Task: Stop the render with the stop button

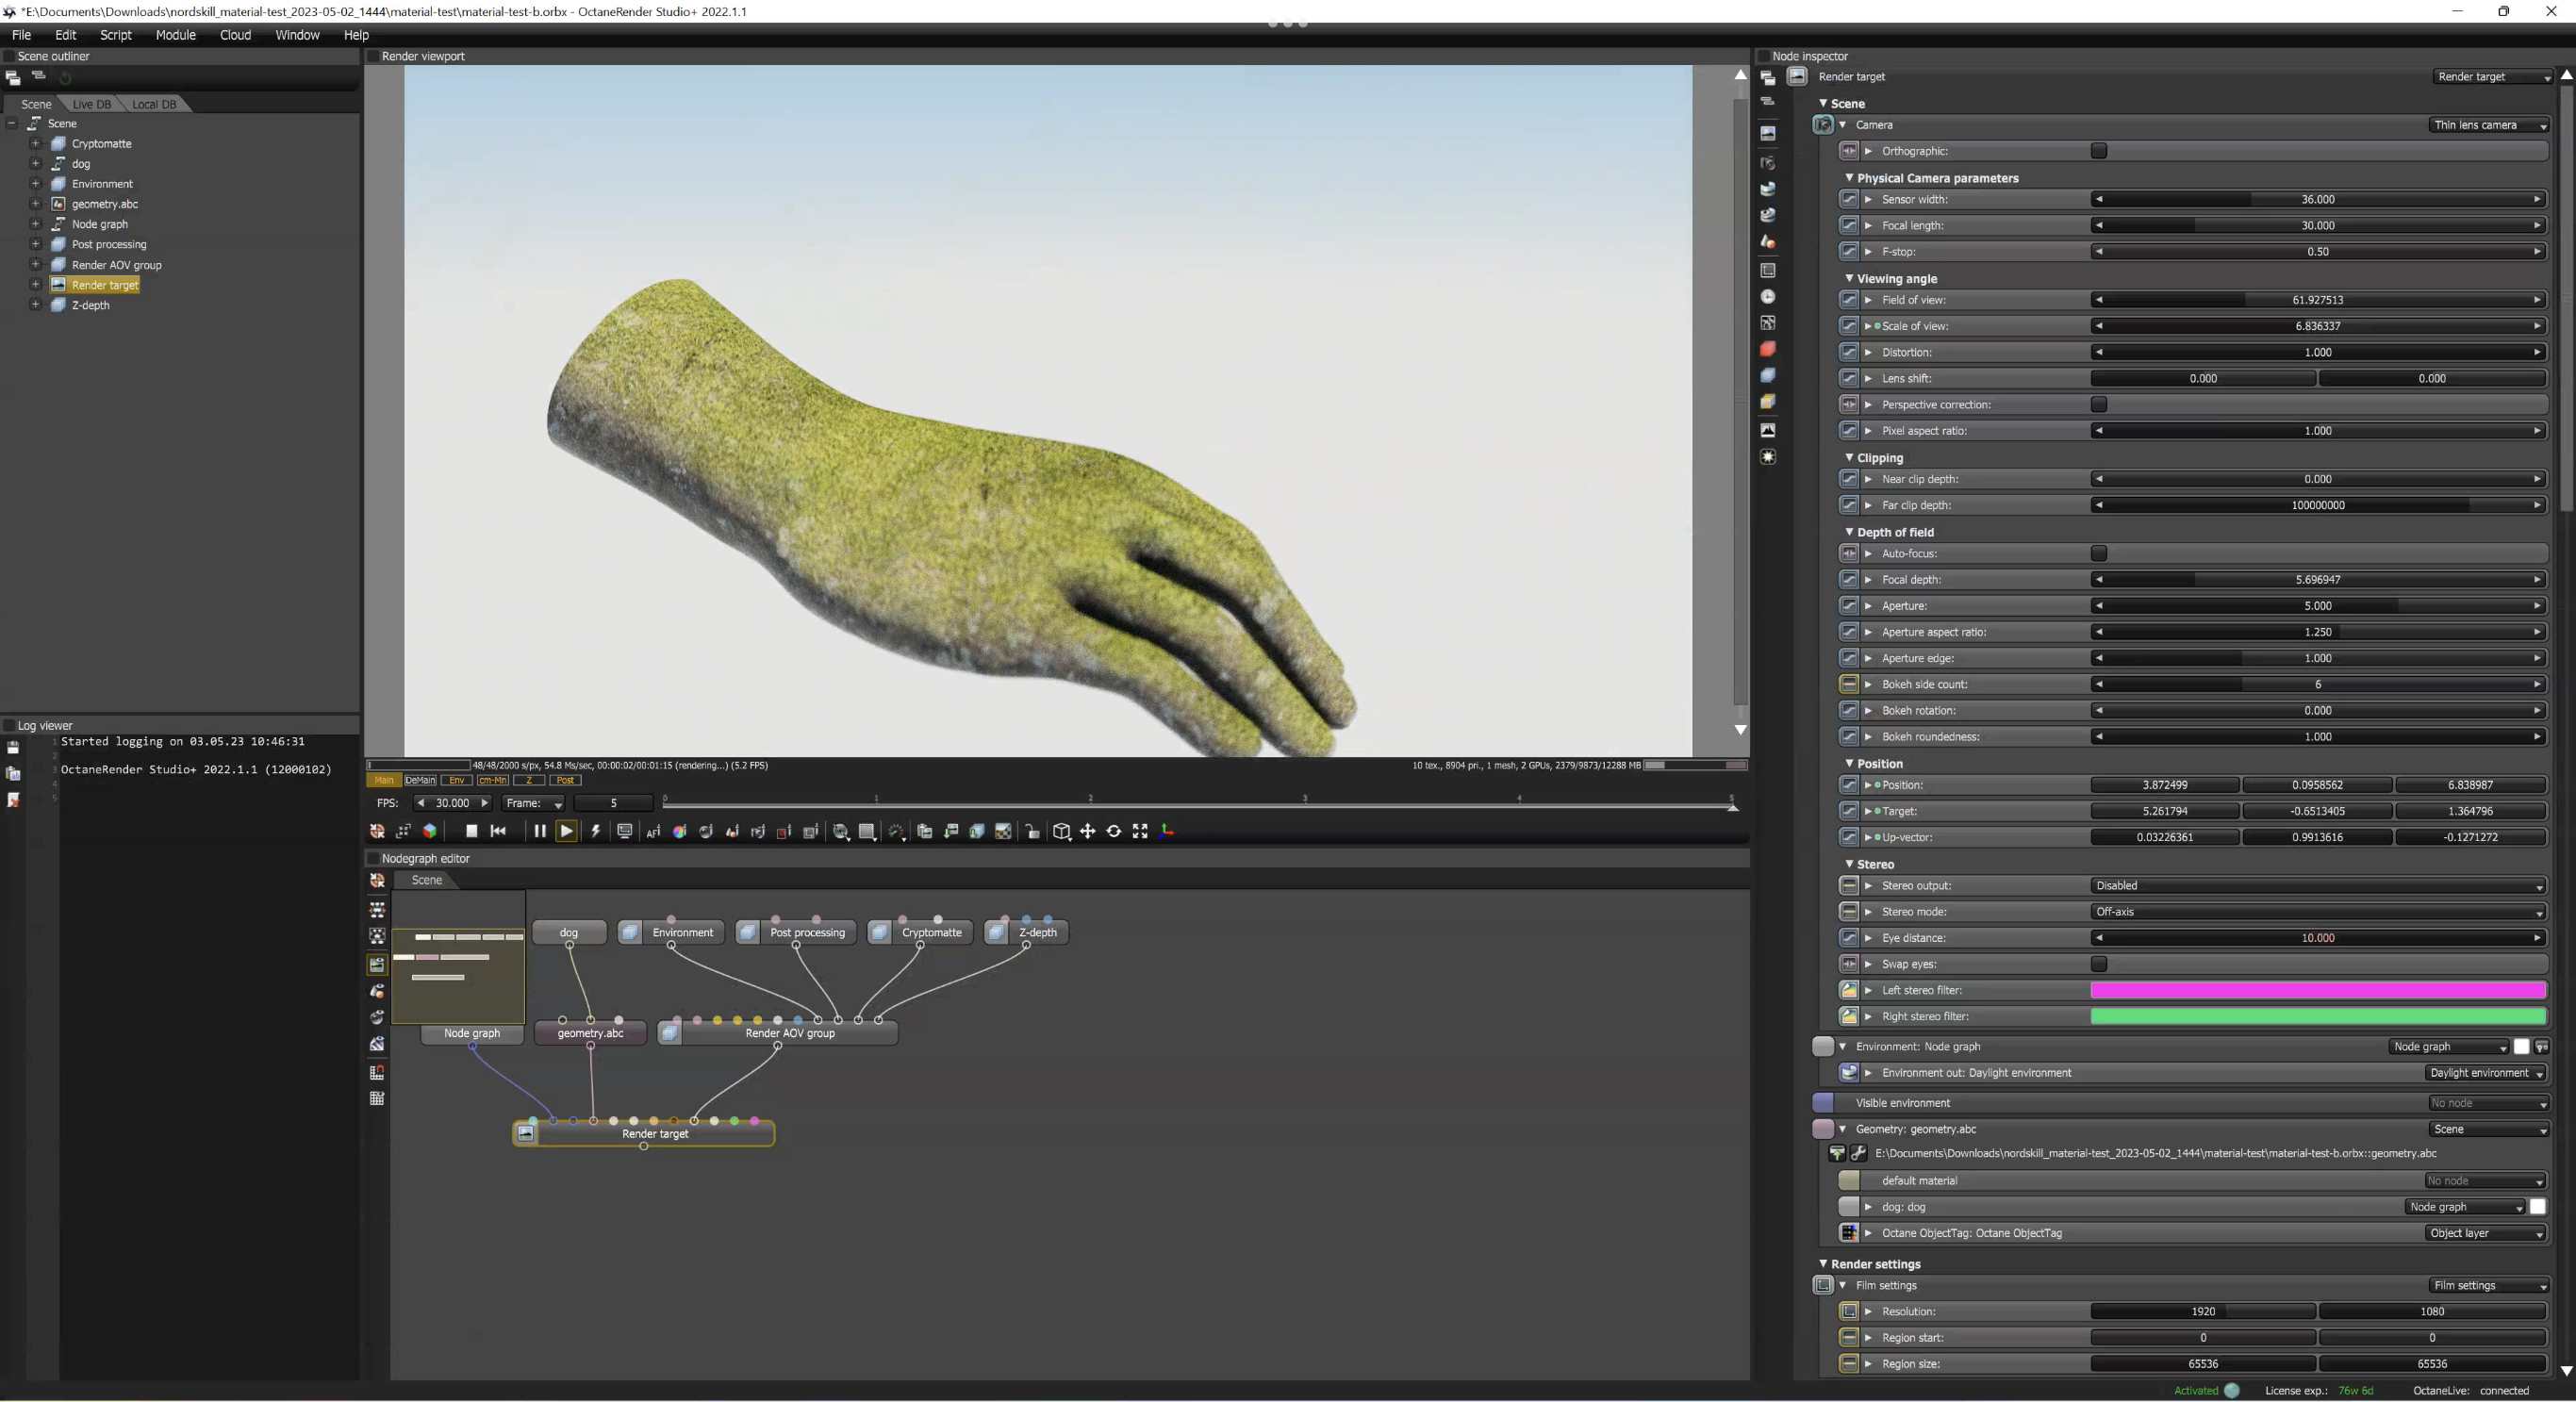Action: tap(471, 832)
